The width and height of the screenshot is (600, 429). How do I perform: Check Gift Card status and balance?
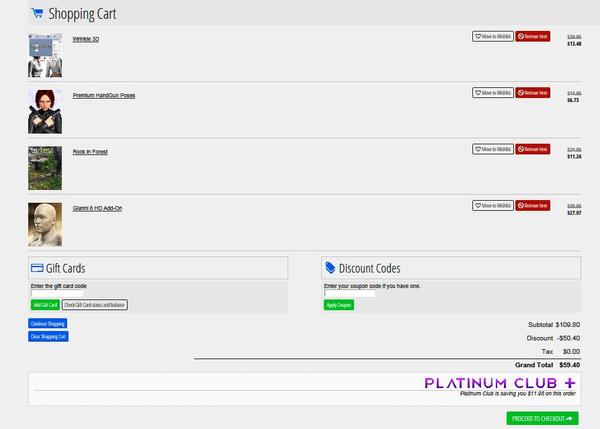tap(95, 305)
